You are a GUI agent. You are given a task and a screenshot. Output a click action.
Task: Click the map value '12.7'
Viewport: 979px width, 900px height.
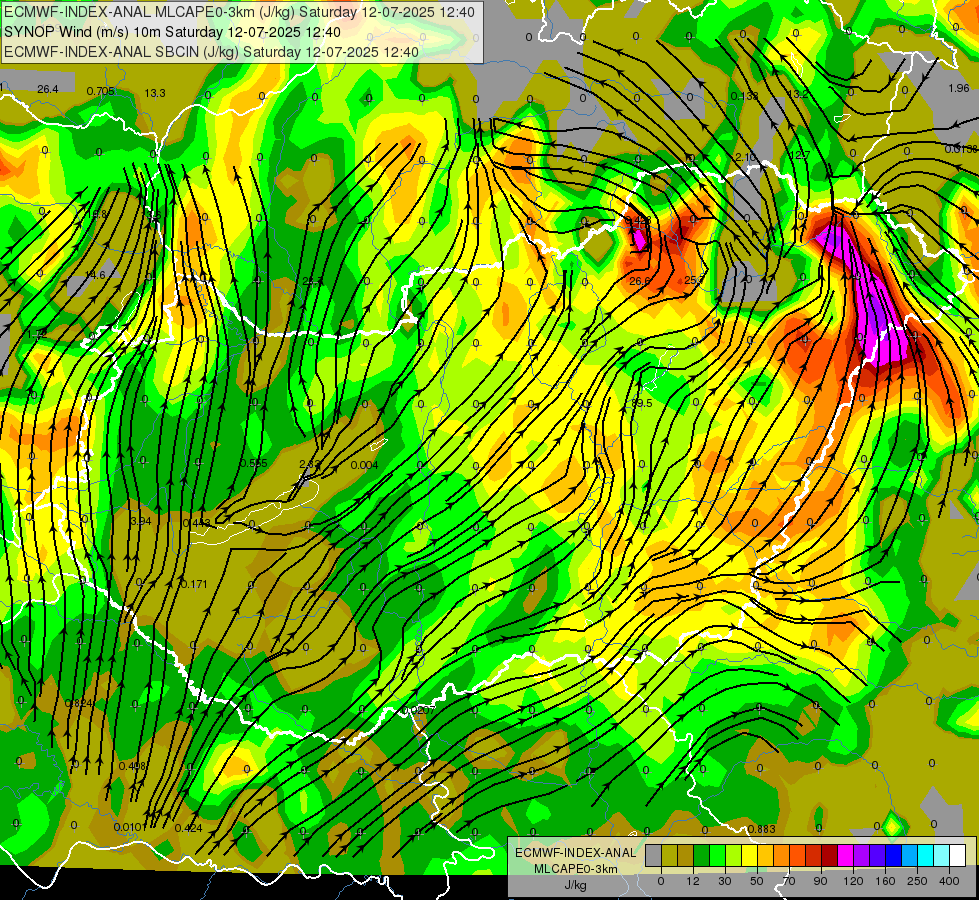800,155
